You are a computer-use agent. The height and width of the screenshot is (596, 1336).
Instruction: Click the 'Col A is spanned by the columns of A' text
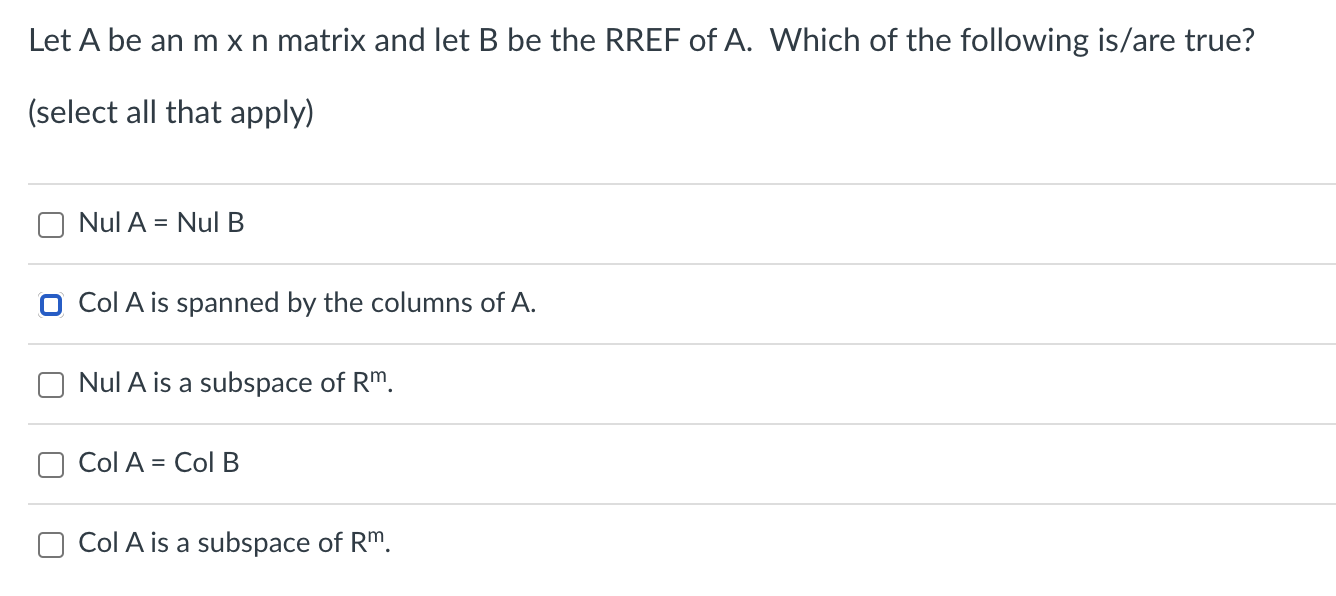(307, 304)
